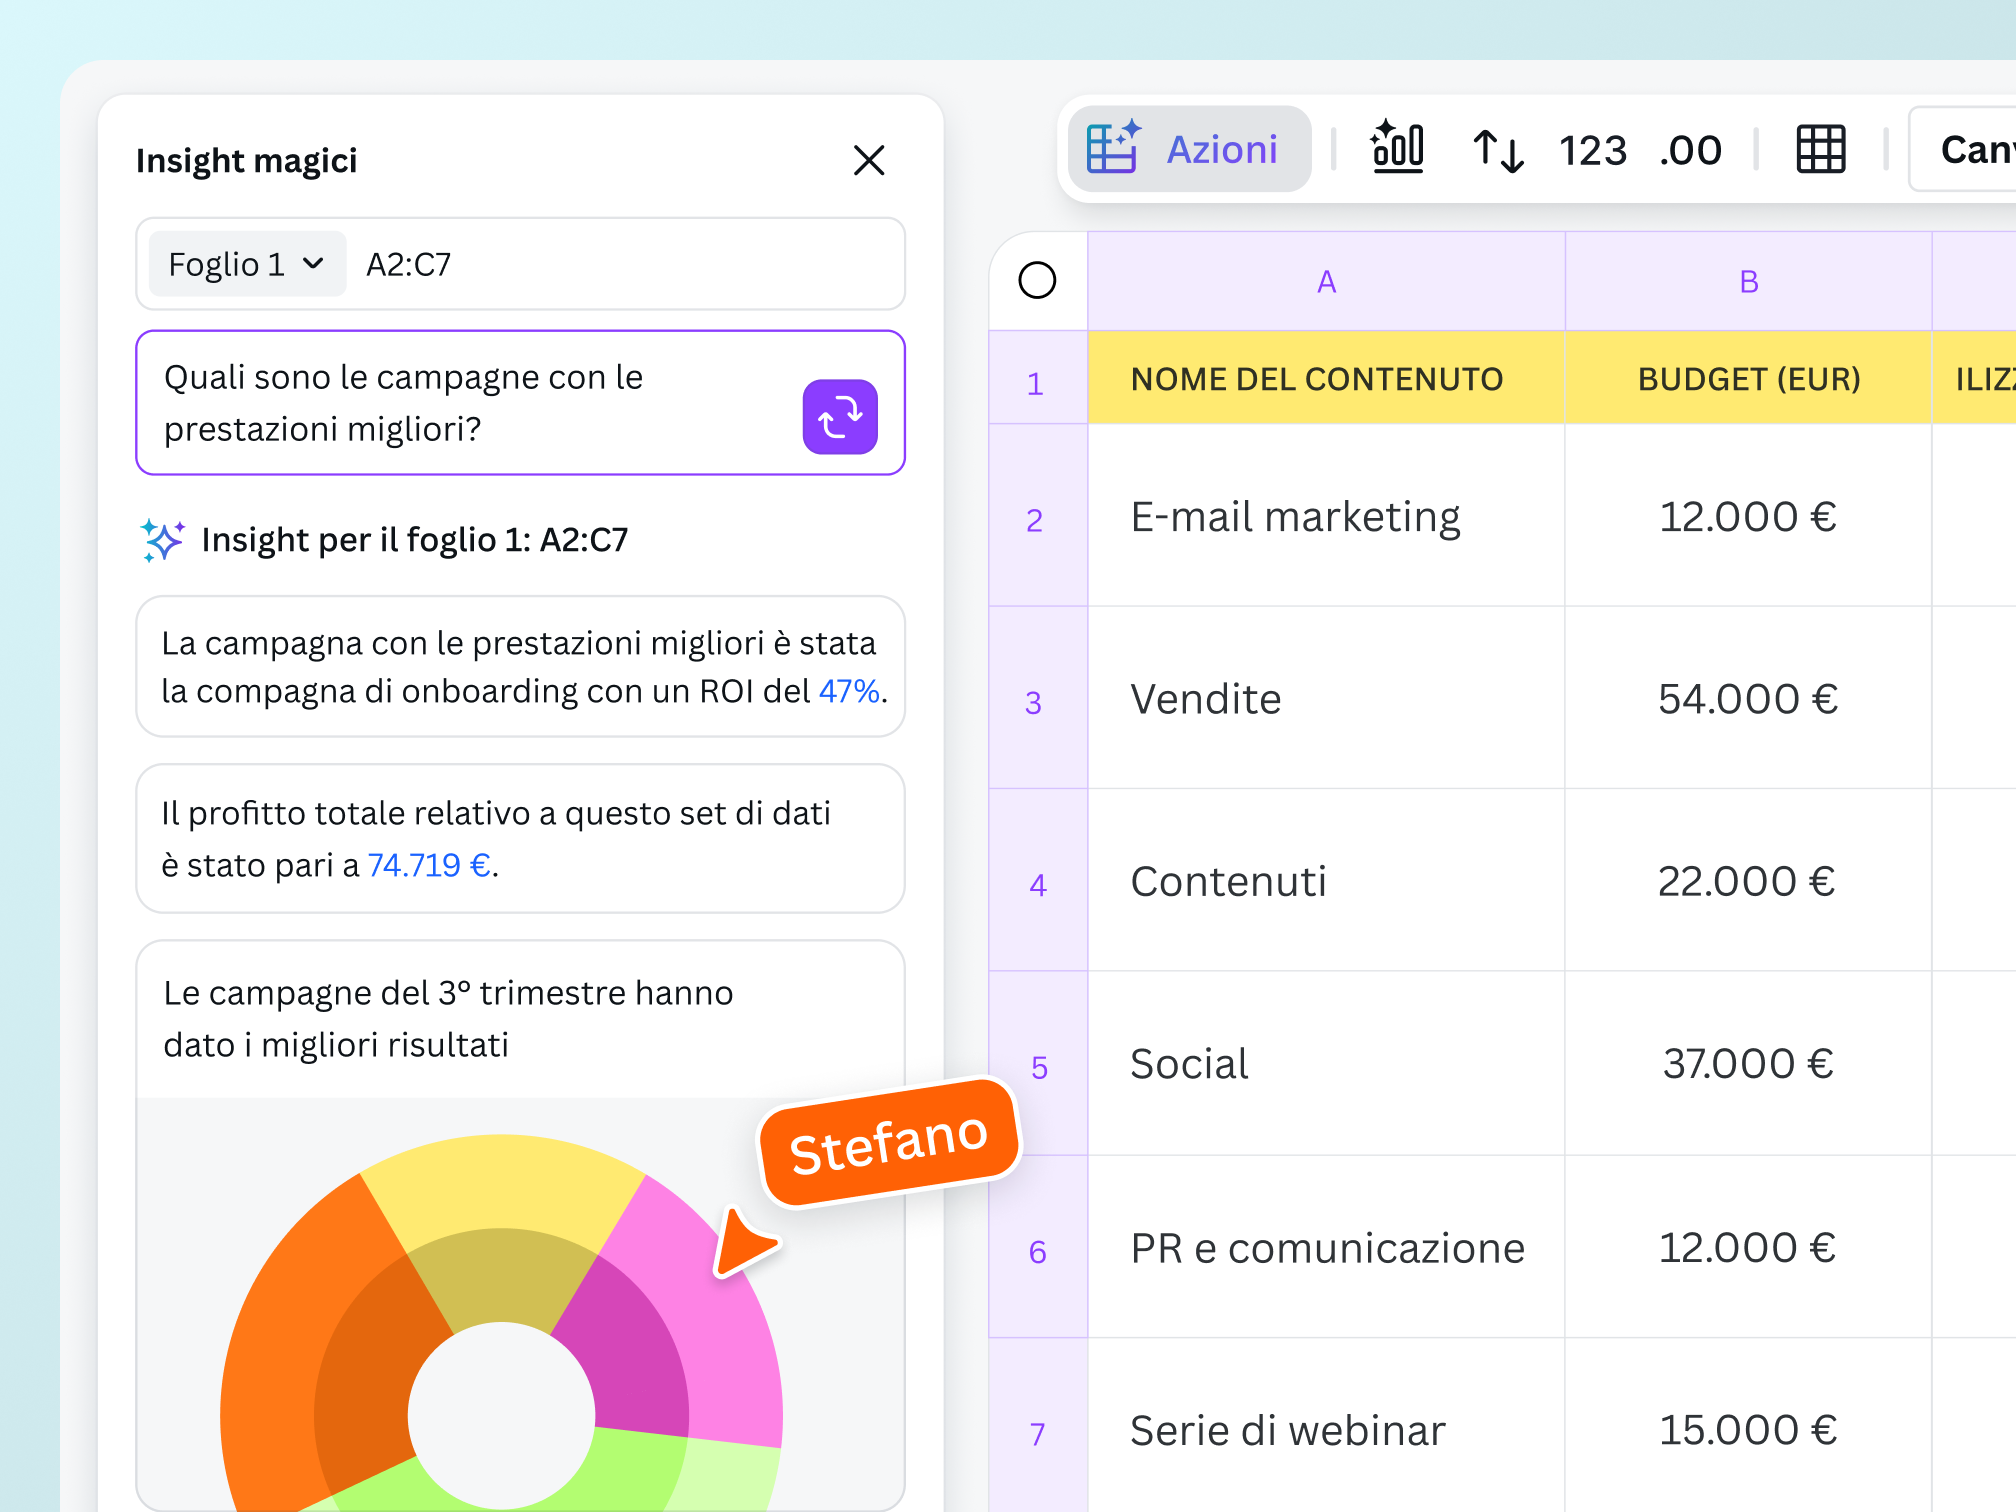This screenshot has height=1512, width=2016.
Task: Open the Azioni actions button
Action: tap(1189, 149)
